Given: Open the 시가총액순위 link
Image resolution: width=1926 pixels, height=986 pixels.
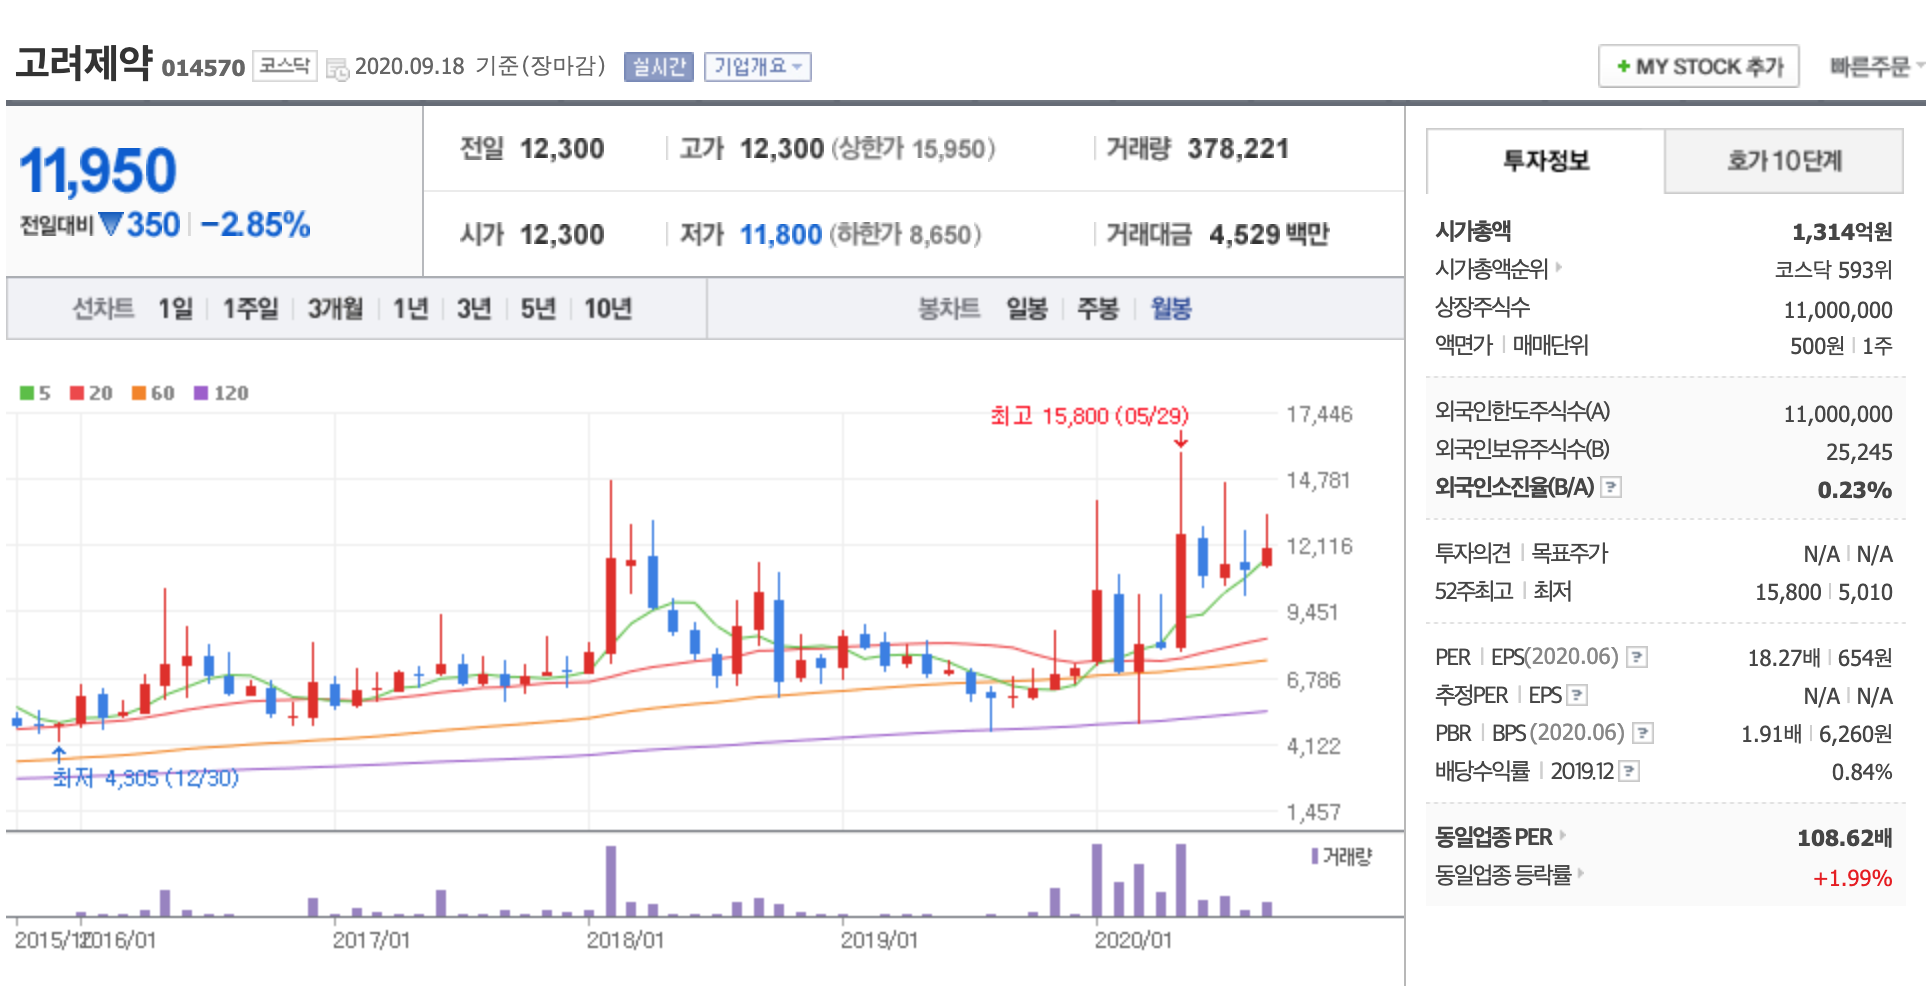Looking at the screenshot, I should tap(1498, 269).
